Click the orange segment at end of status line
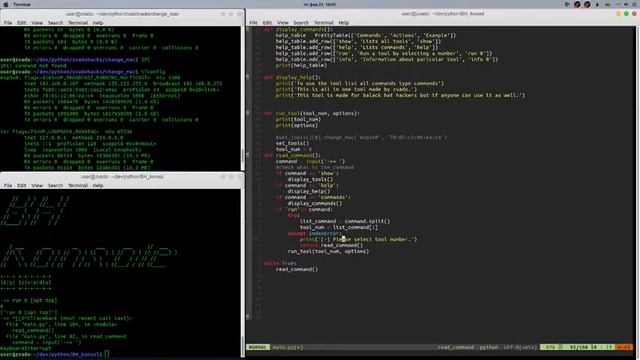640x360 pixels. (624, 347)
